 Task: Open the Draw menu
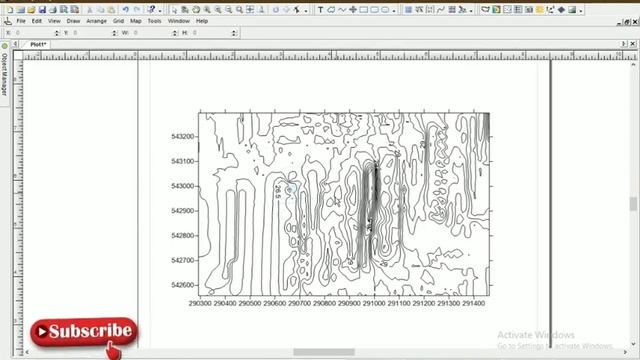(73, 21)
